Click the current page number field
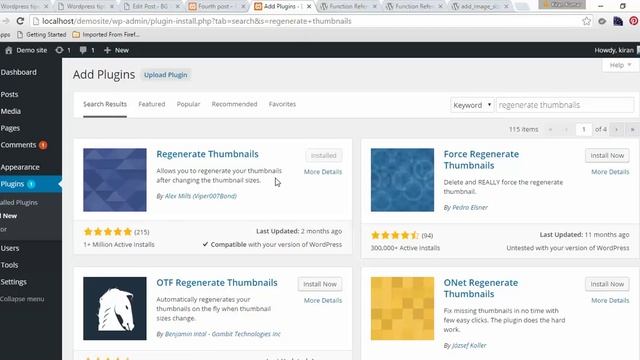Screen dimensions: 640x360 [584, 129]
